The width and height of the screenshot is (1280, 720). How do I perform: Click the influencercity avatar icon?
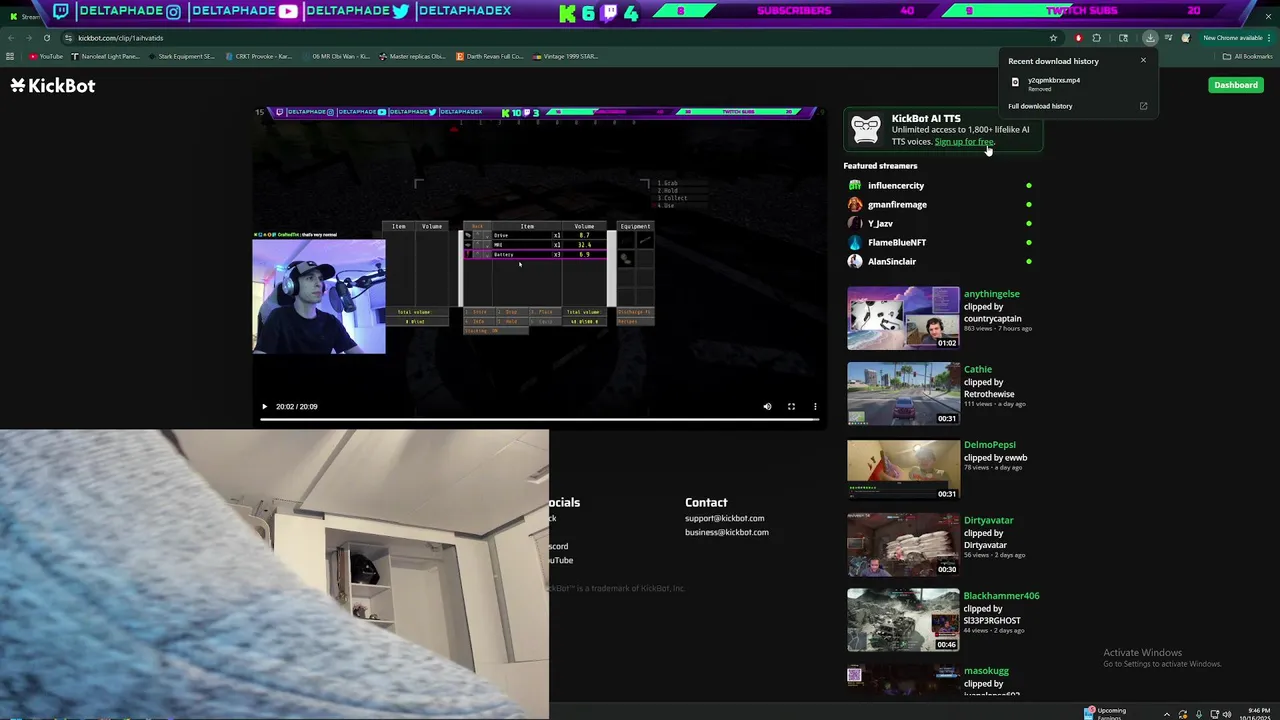855,186
